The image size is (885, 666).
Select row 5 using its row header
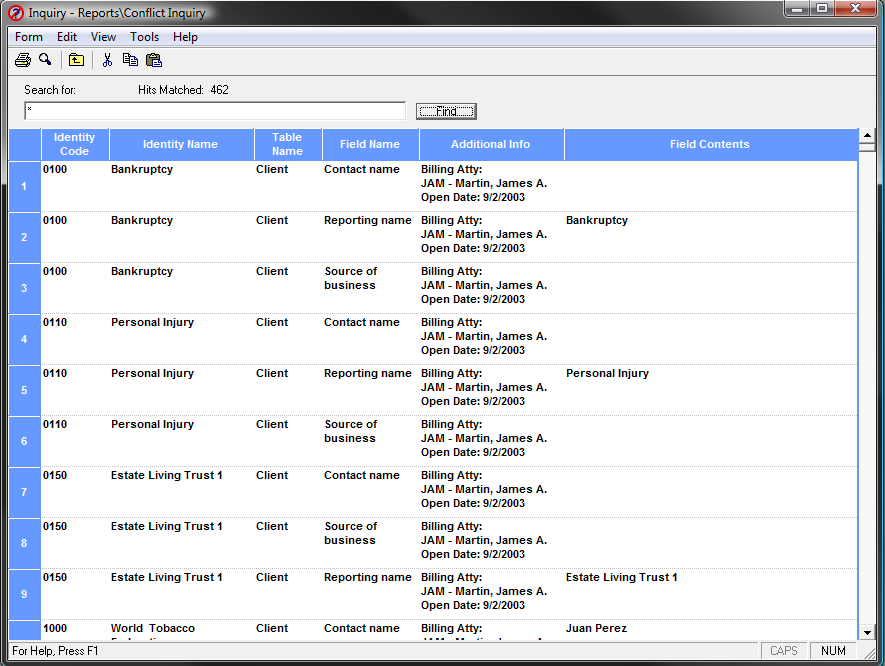pyautogui.click(x=24, y=390)
